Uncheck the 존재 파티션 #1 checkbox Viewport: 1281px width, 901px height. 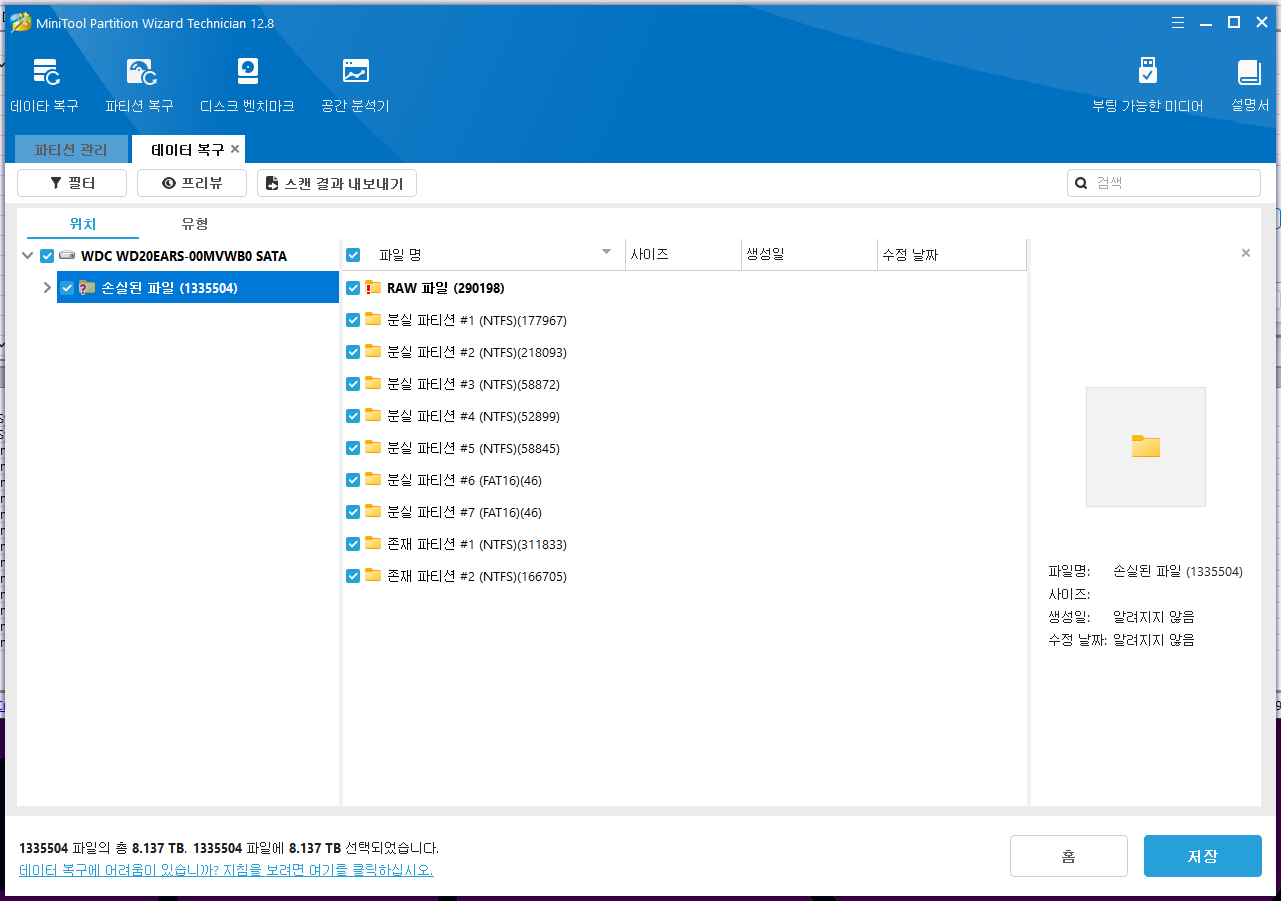[353, 544]
